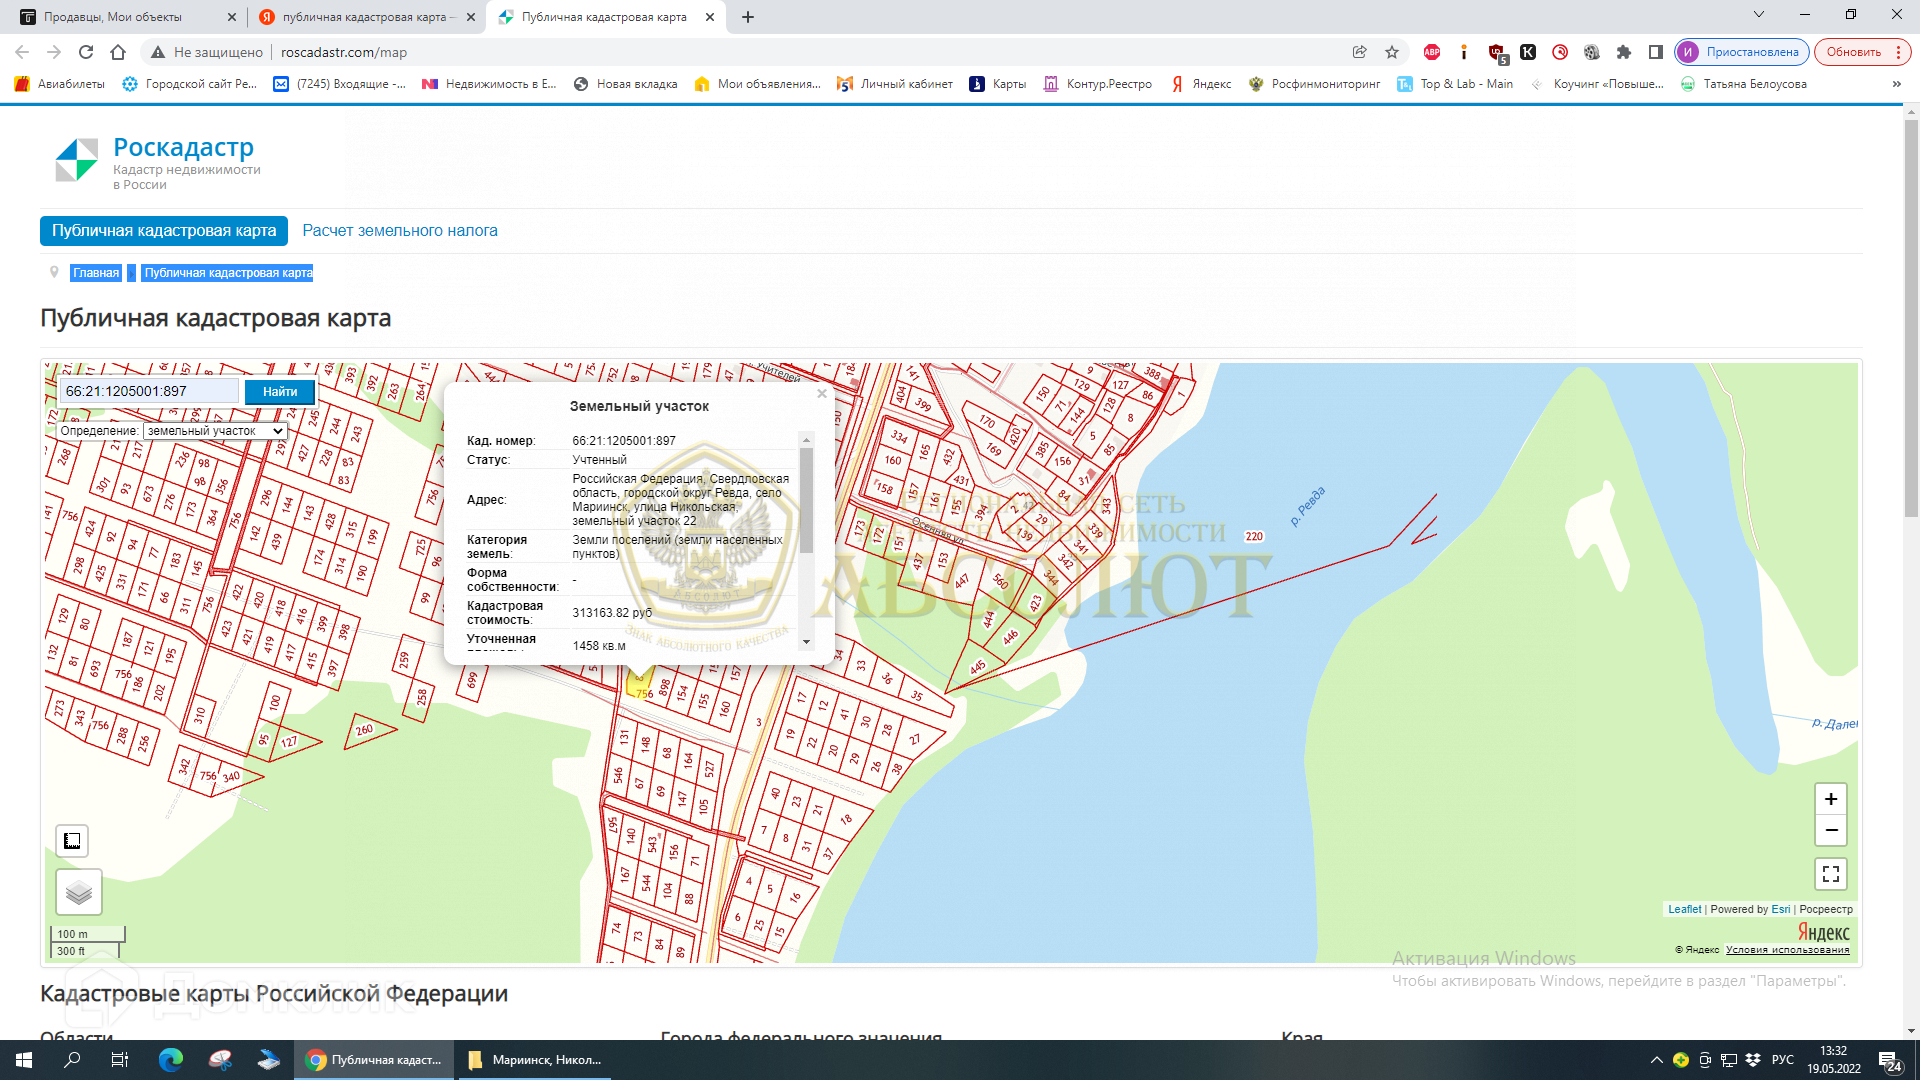The width and height of the screenshot is (1920, 1080).
Task: Click the measurement ruler tool icon
Action: tap(72, 841)
